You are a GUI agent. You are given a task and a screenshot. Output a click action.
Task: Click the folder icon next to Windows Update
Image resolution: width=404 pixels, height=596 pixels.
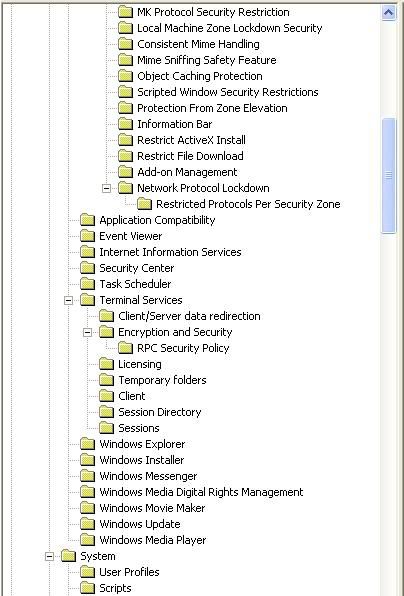[x=87, y=524]
